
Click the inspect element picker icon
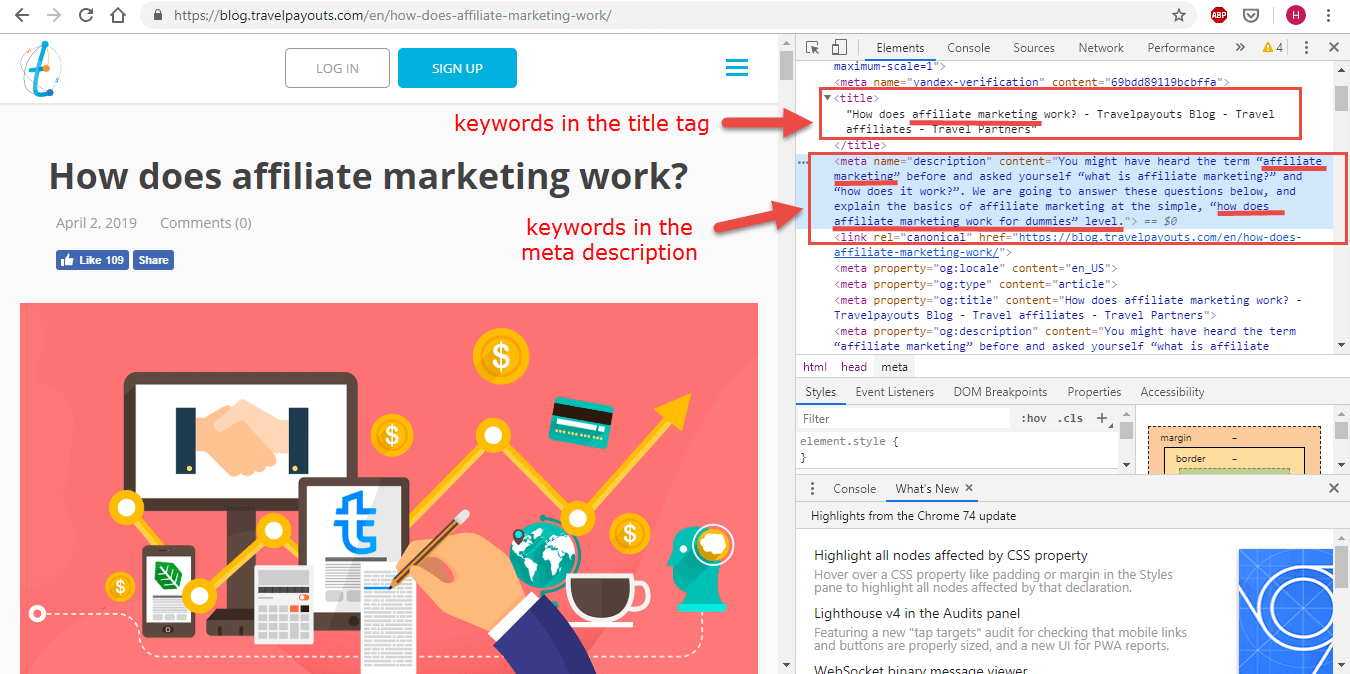(813, 47)
